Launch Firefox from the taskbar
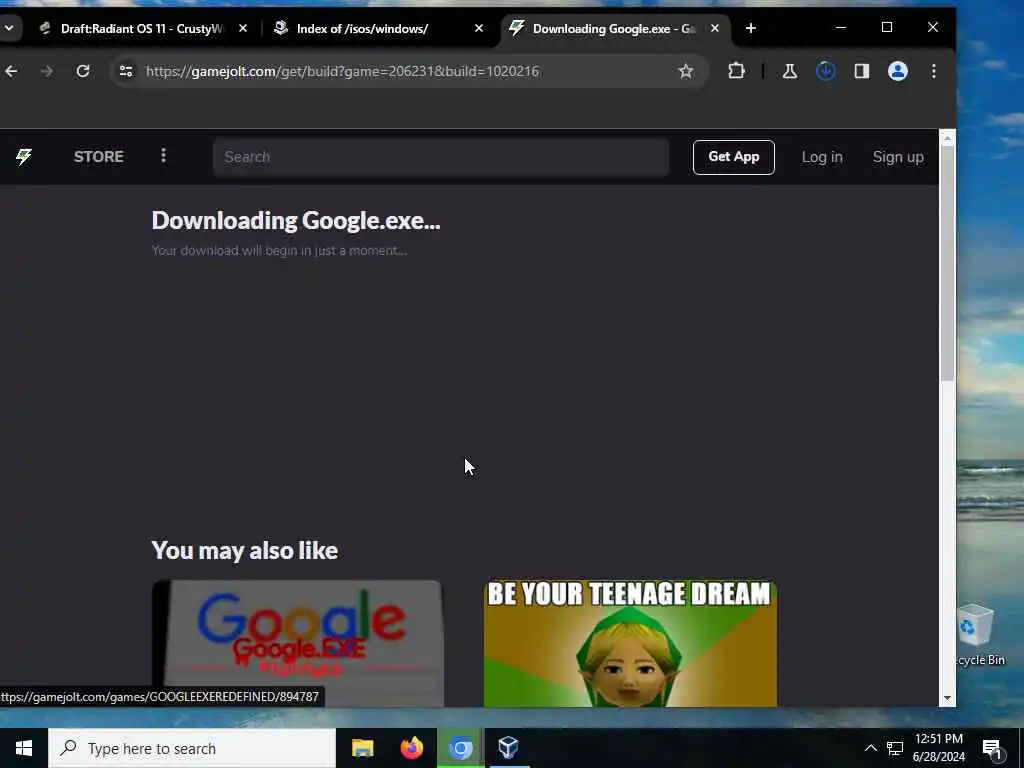 [411, 748]
